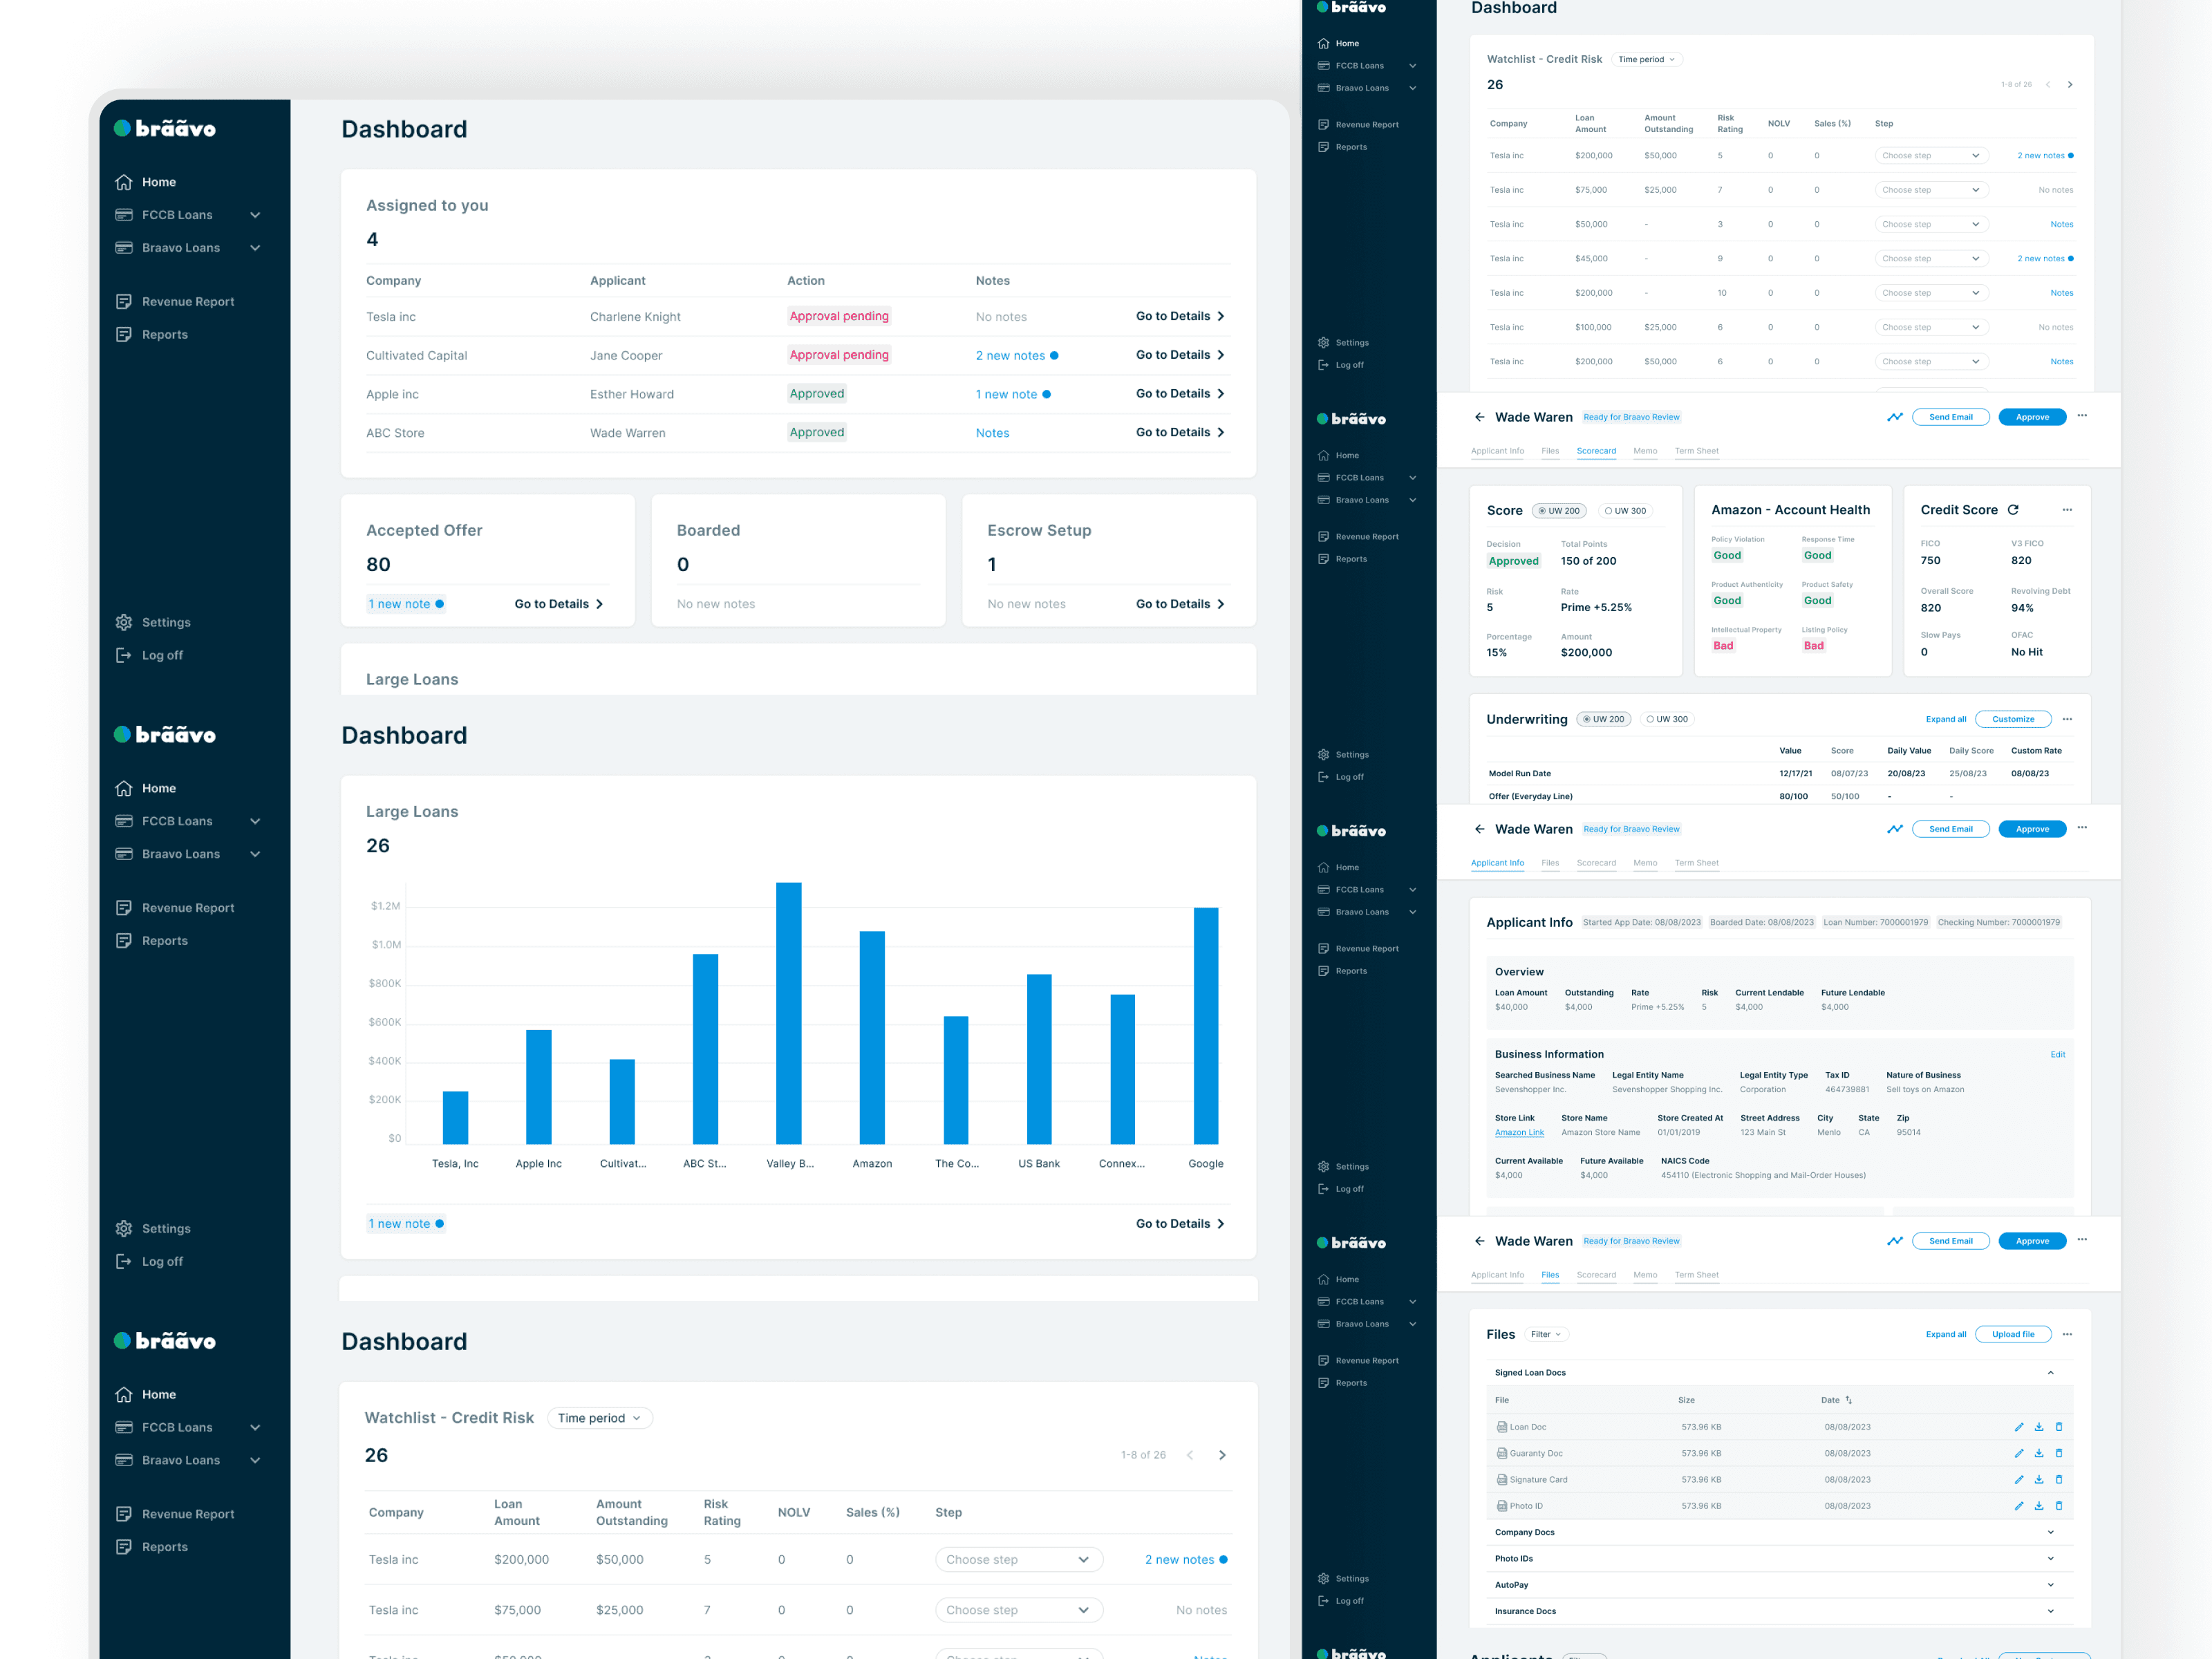Screen dimensions: 2212x1659
Task: Expand the AutoPay section
Action: pyautogui.click(x=2051, y=1585)
